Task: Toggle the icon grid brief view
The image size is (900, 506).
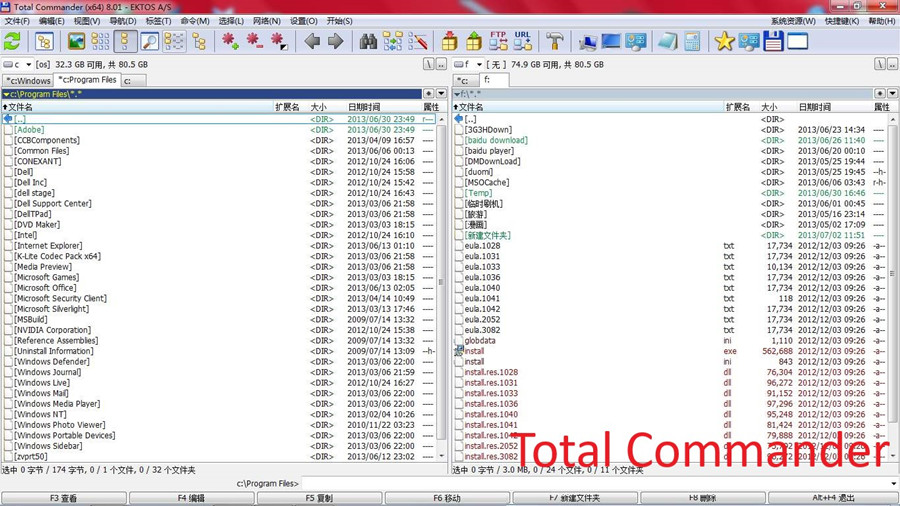Action: [x=100, y=41]
